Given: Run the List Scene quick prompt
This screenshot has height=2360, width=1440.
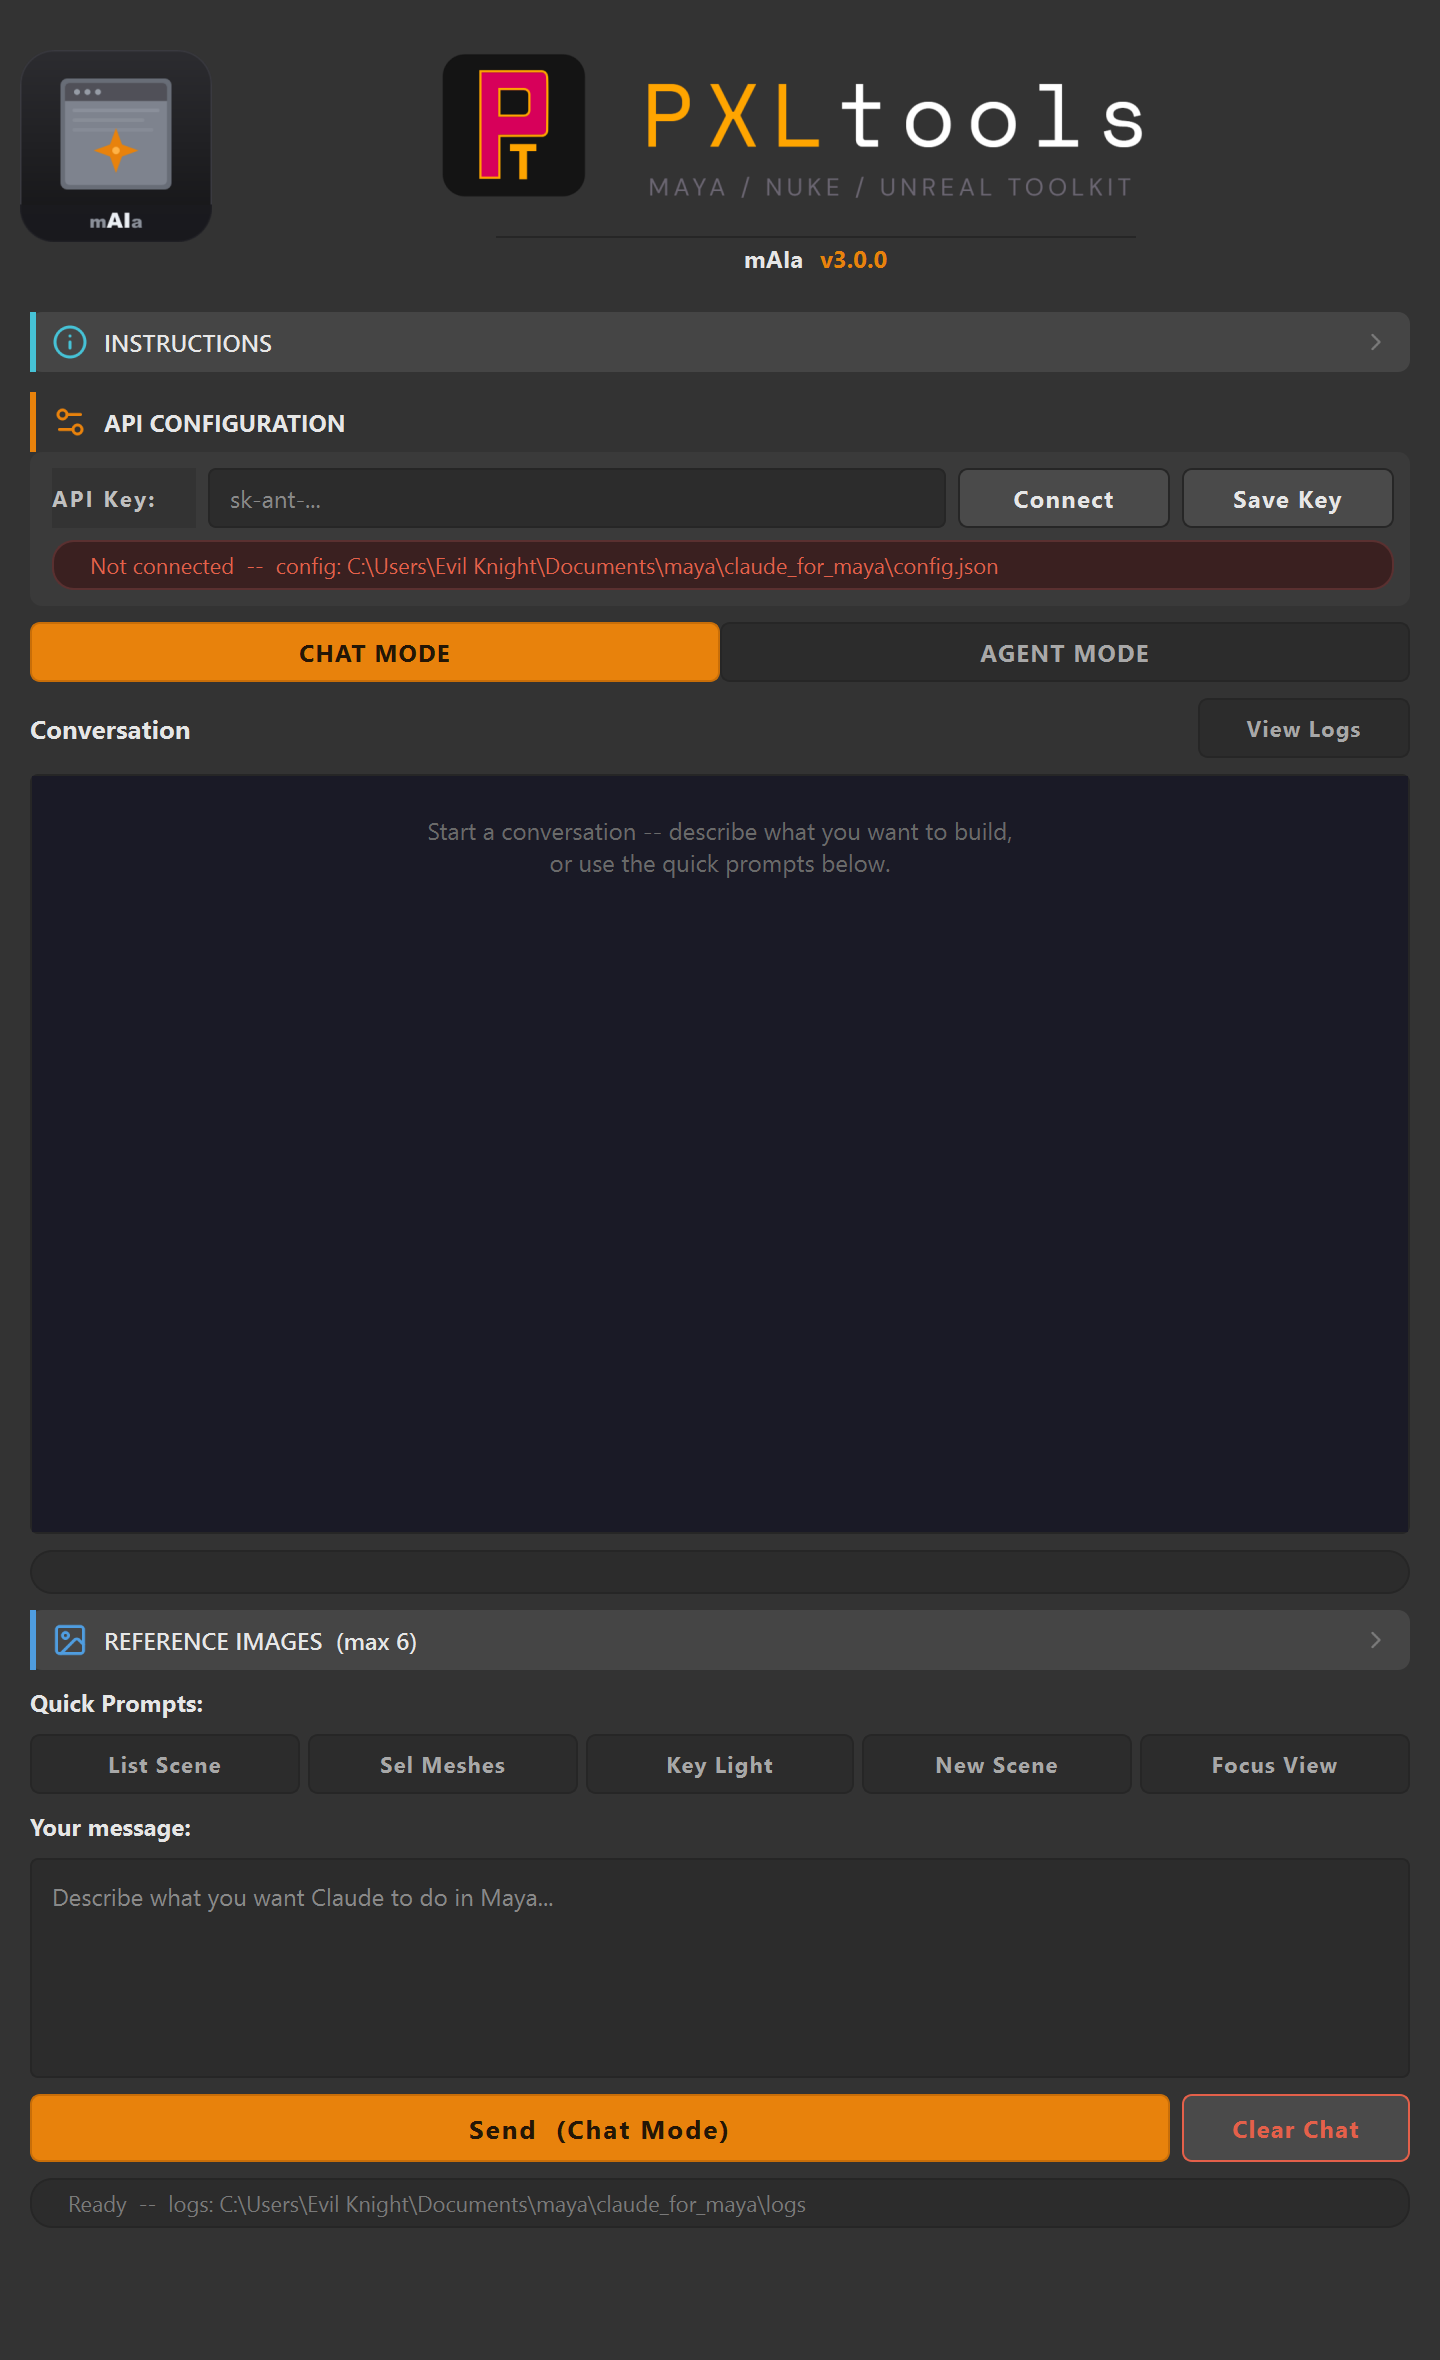Looking at the screenshot, I should click(165, 1764).
